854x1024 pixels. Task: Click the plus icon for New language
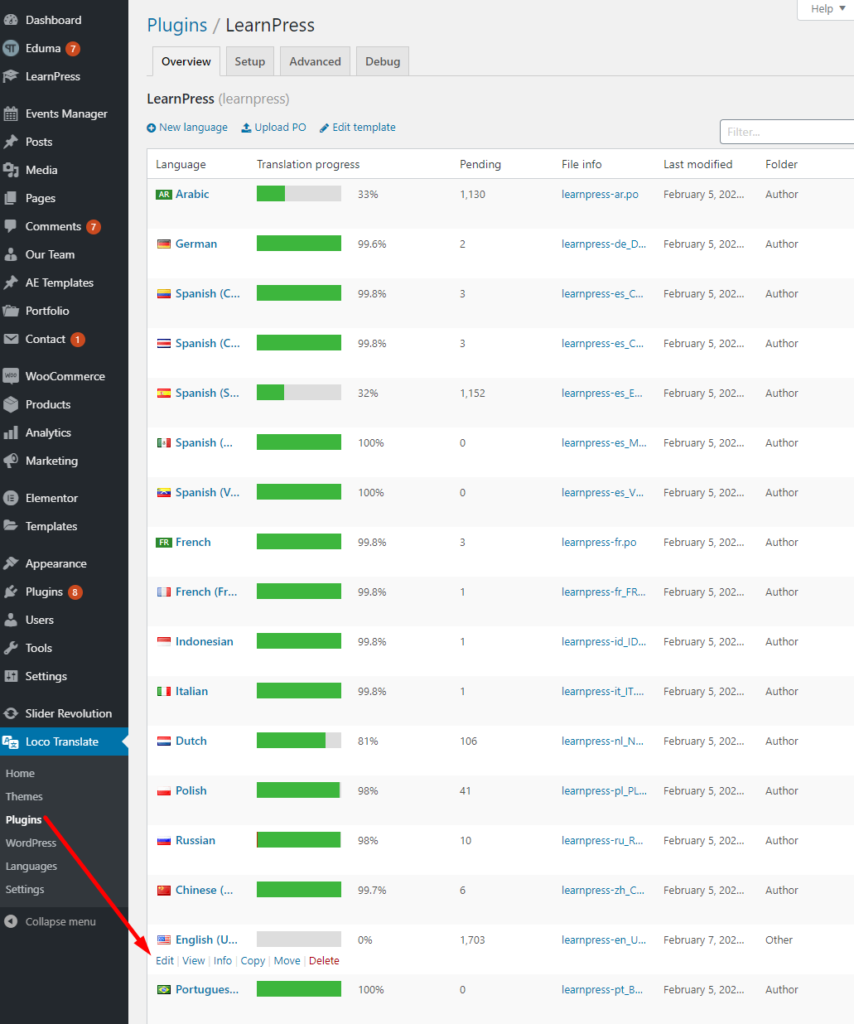pyautogui.click(x=152, y=128)
